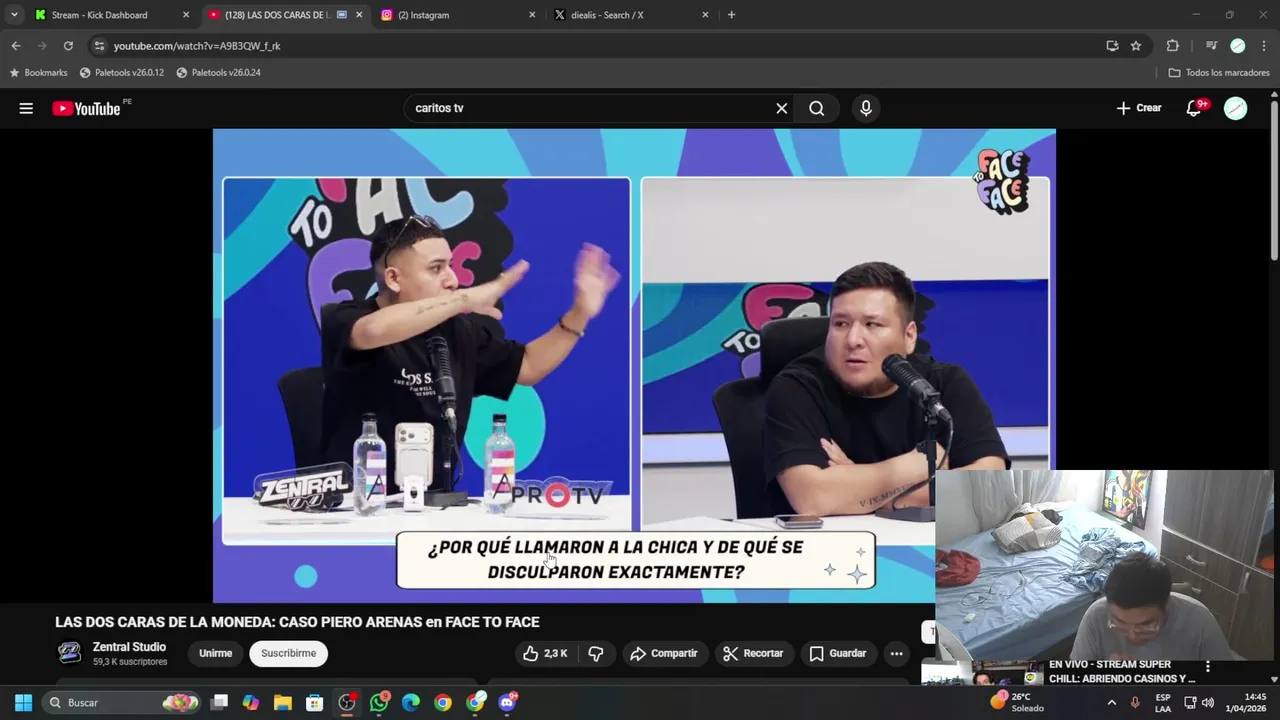Viewport: 1280px width, 720px height.
Task: Open Chrome extensions puzzle icon
Action: (x=1173, y=46)
